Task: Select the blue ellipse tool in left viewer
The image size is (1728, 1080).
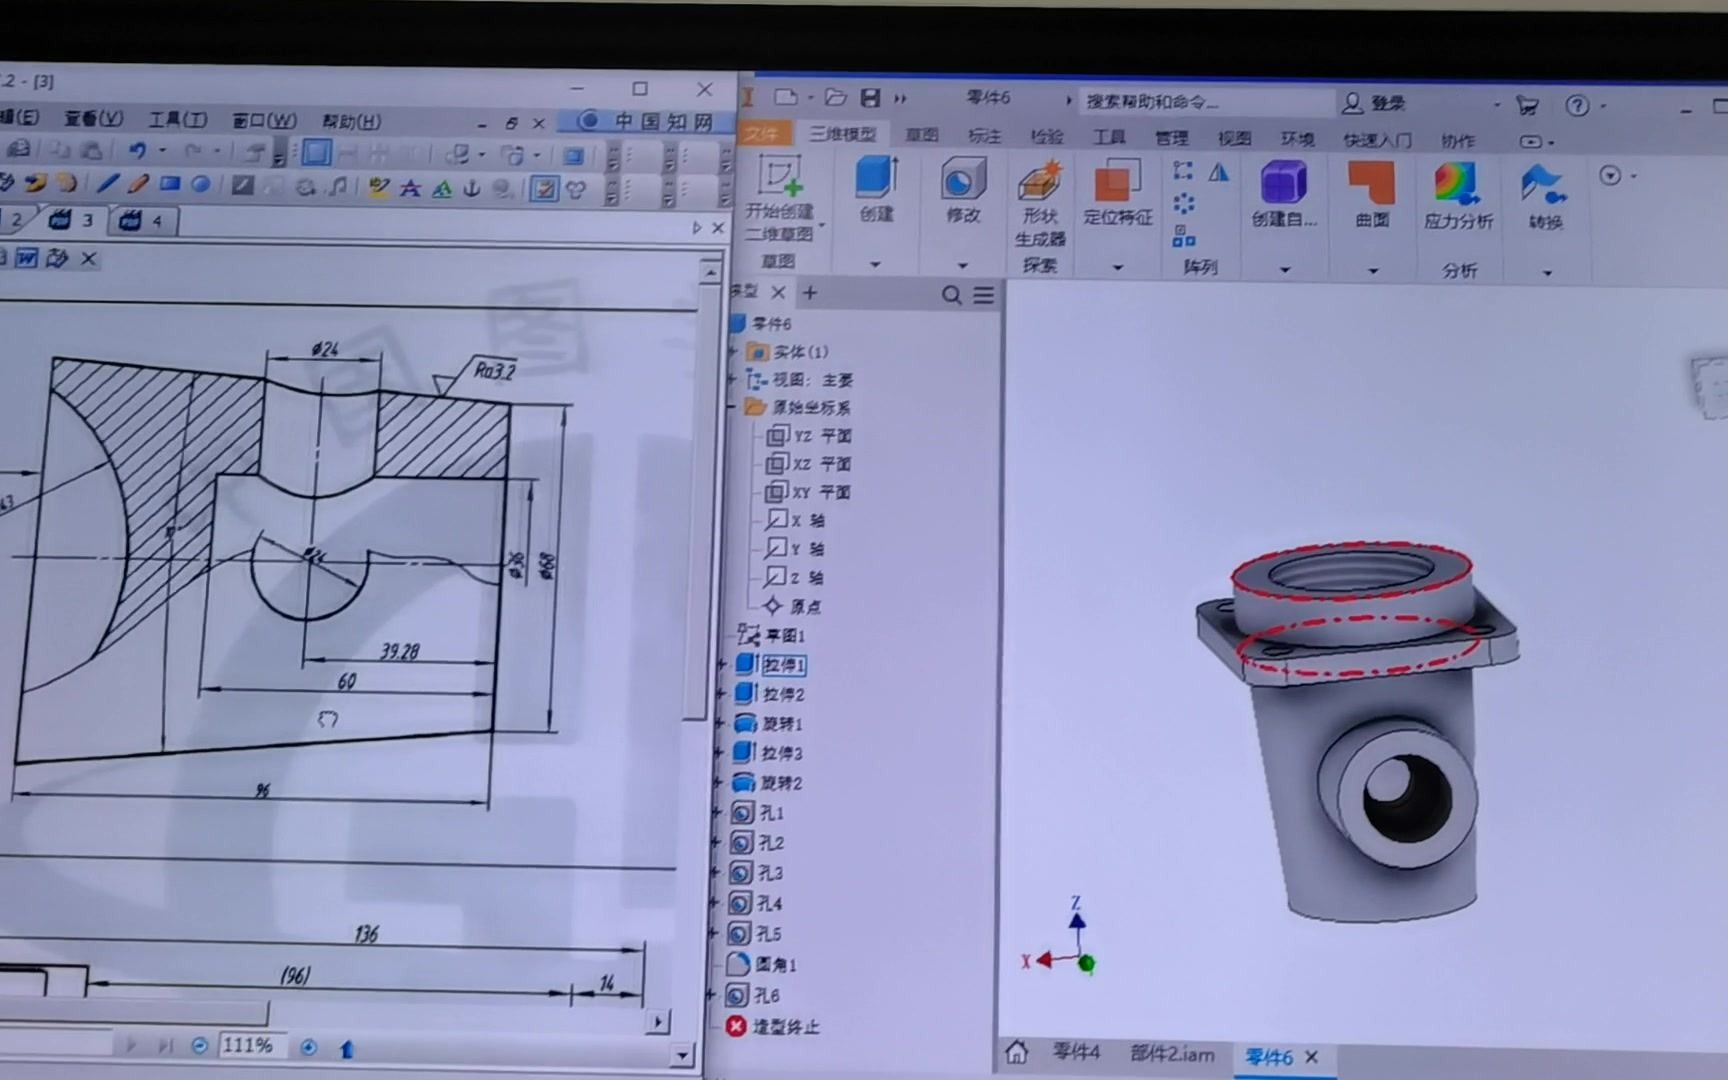Action: (x=201, y=185)
